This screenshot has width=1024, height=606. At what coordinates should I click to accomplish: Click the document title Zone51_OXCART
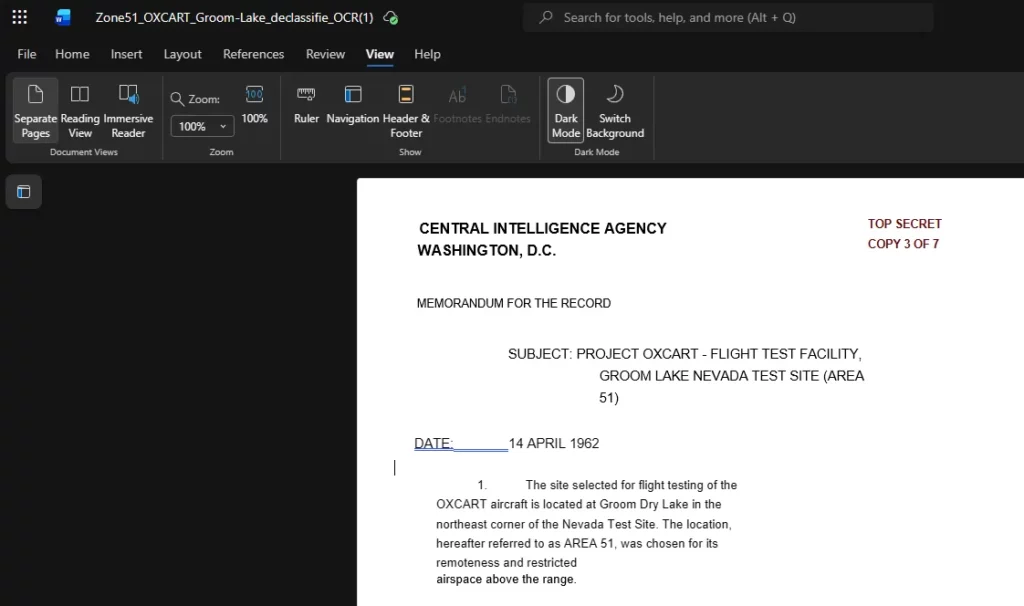(234, 18)
